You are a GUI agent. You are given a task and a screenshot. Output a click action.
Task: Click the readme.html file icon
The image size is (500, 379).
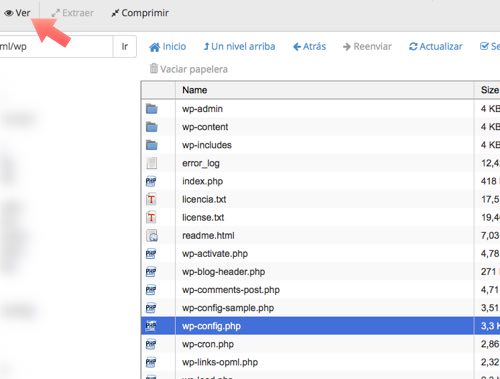pyautogui.click(x=152, y=236)
